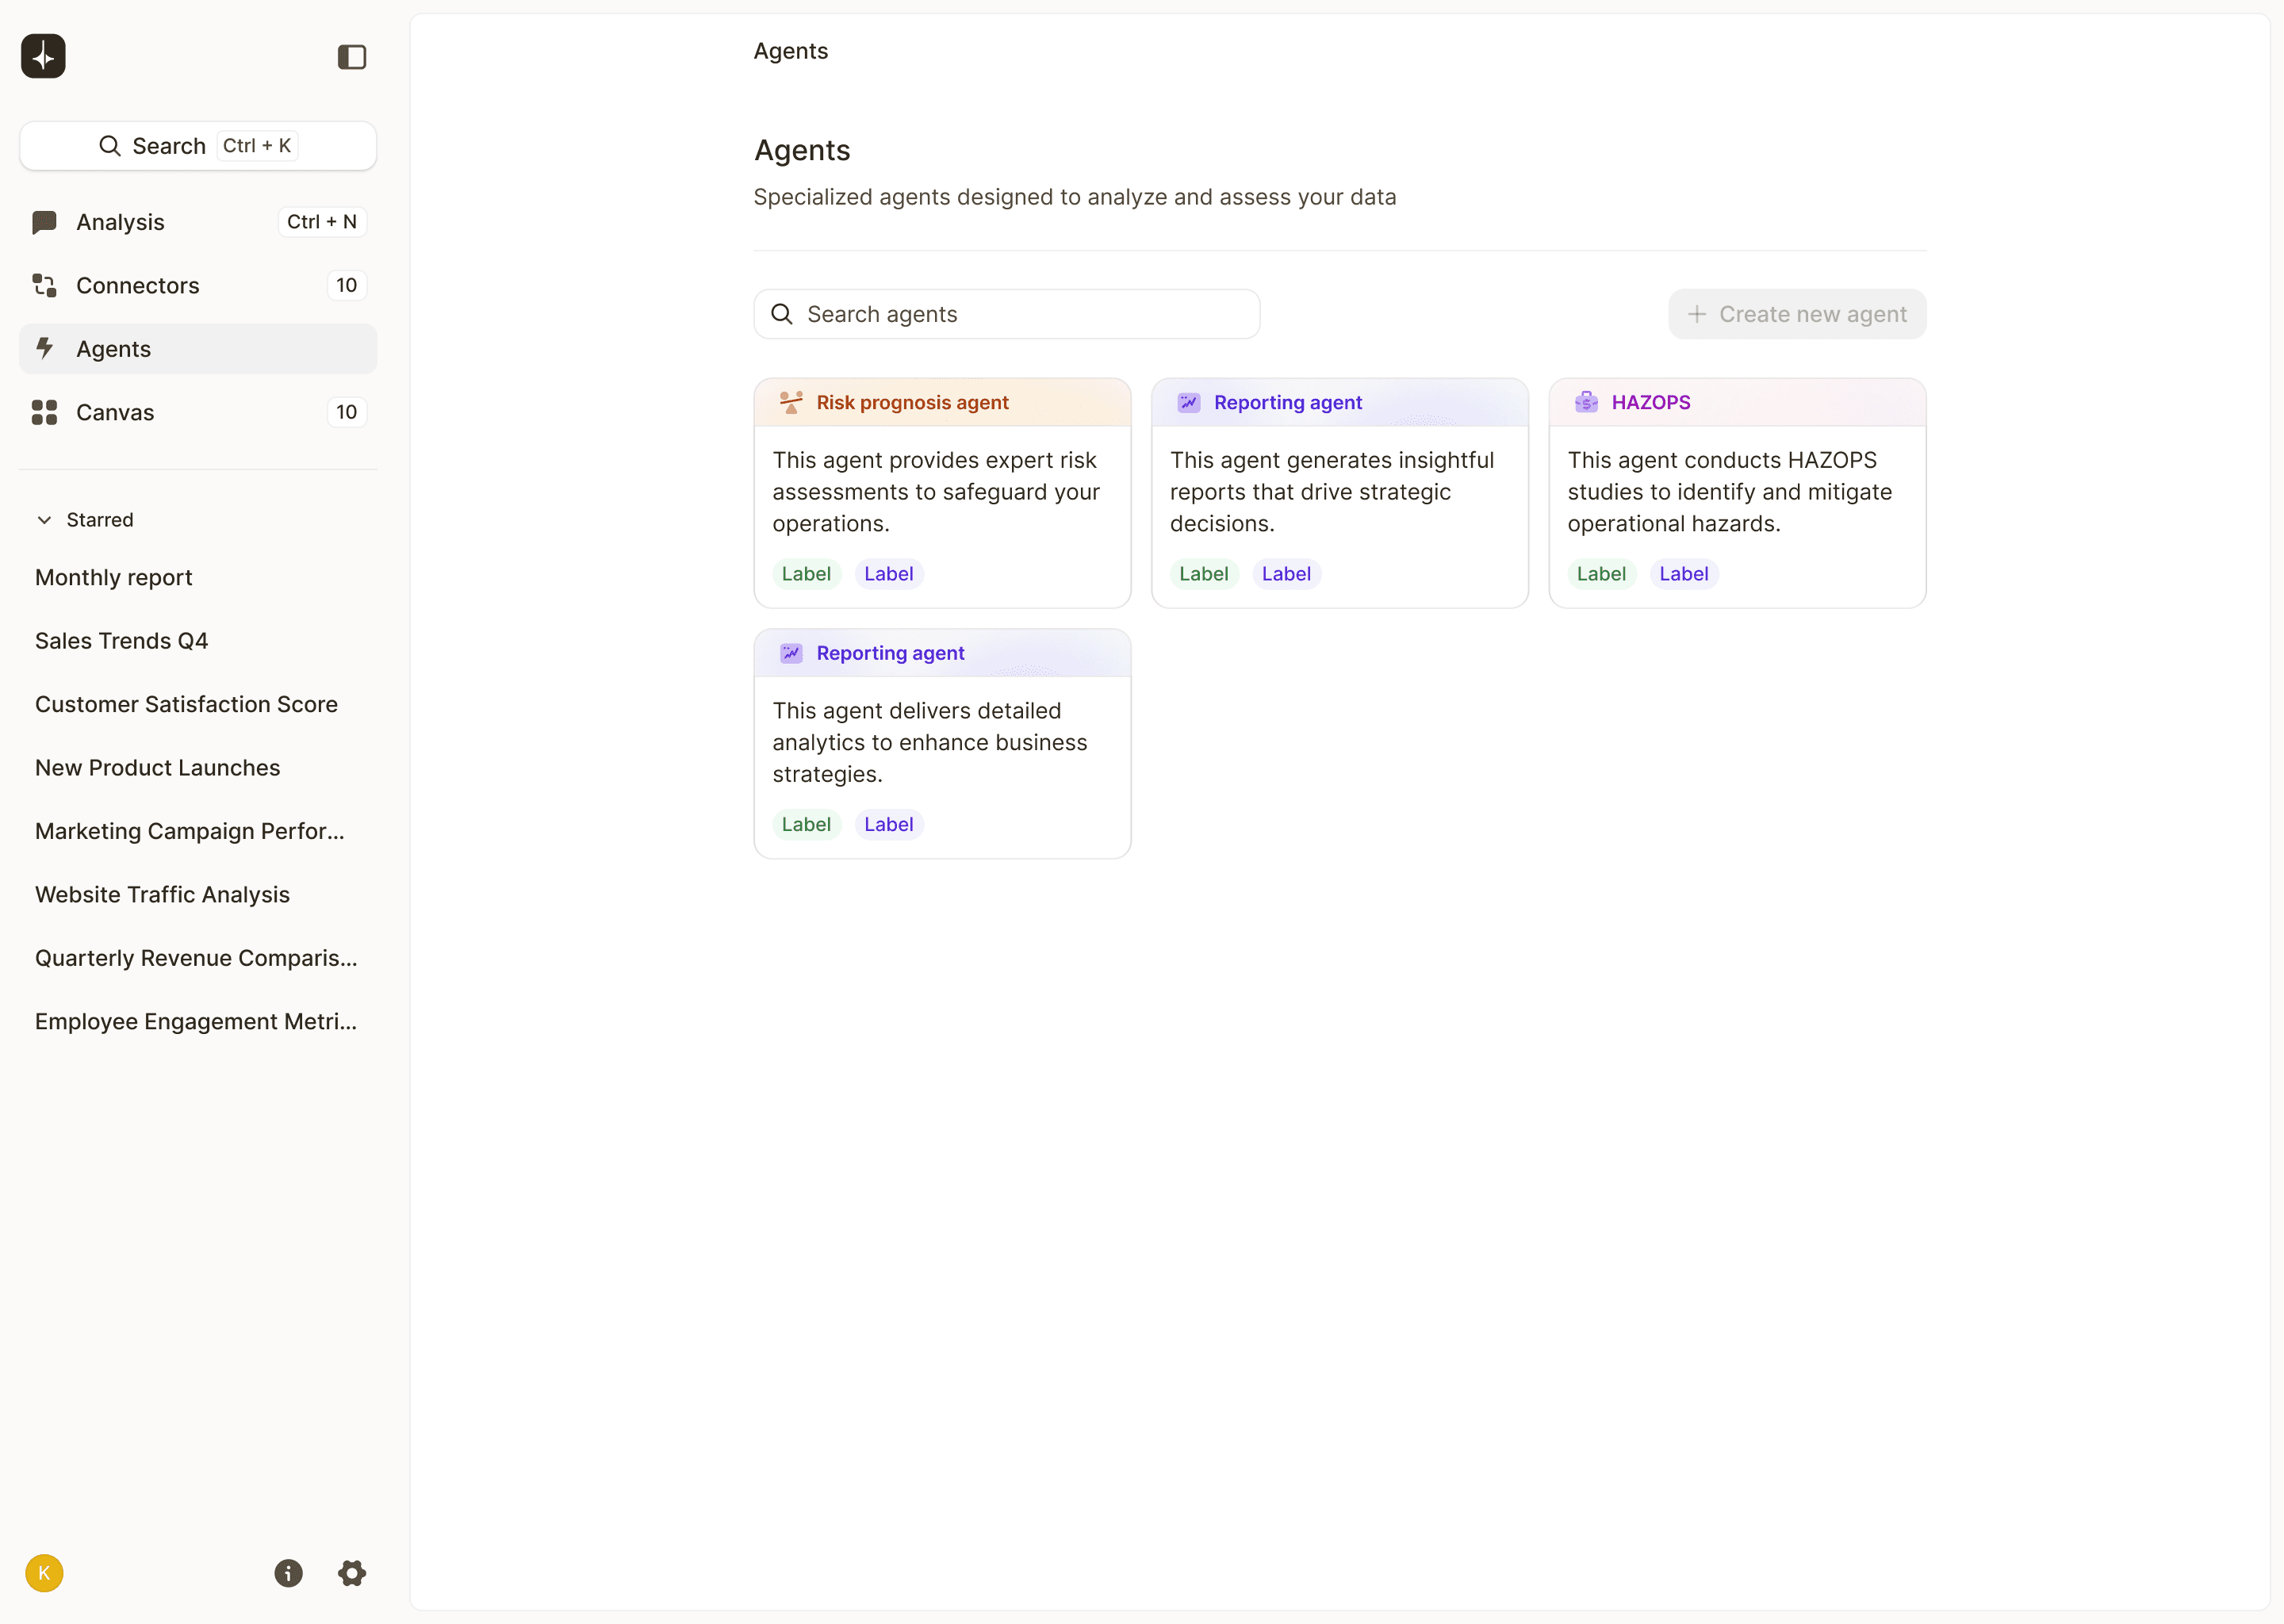Open the info icon at sidebar bottom
Screen dimensions: 2284x1624
tap(288, 1573)
